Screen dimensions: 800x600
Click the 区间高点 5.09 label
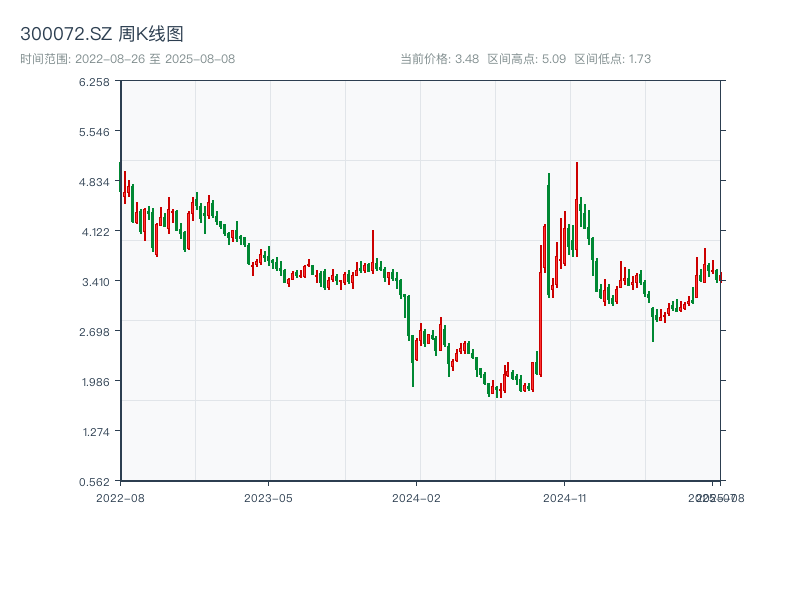click(527, 59)
